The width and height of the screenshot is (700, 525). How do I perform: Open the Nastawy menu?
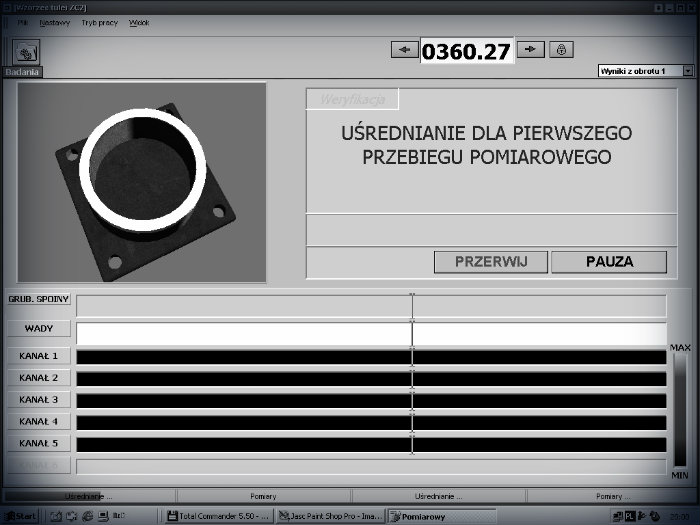click(55, 22)
